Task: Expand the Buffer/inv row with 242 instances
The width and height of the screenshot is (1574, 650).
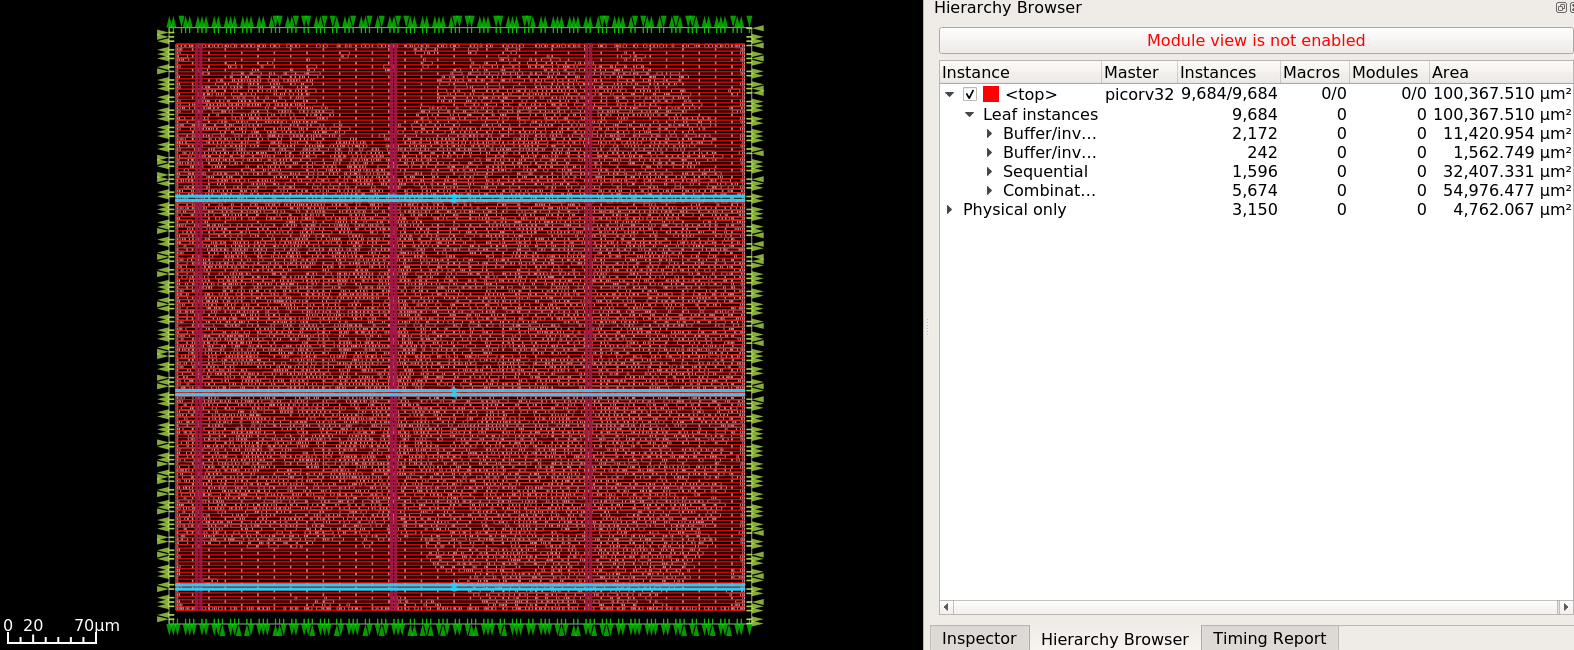Action: [989, 152]
